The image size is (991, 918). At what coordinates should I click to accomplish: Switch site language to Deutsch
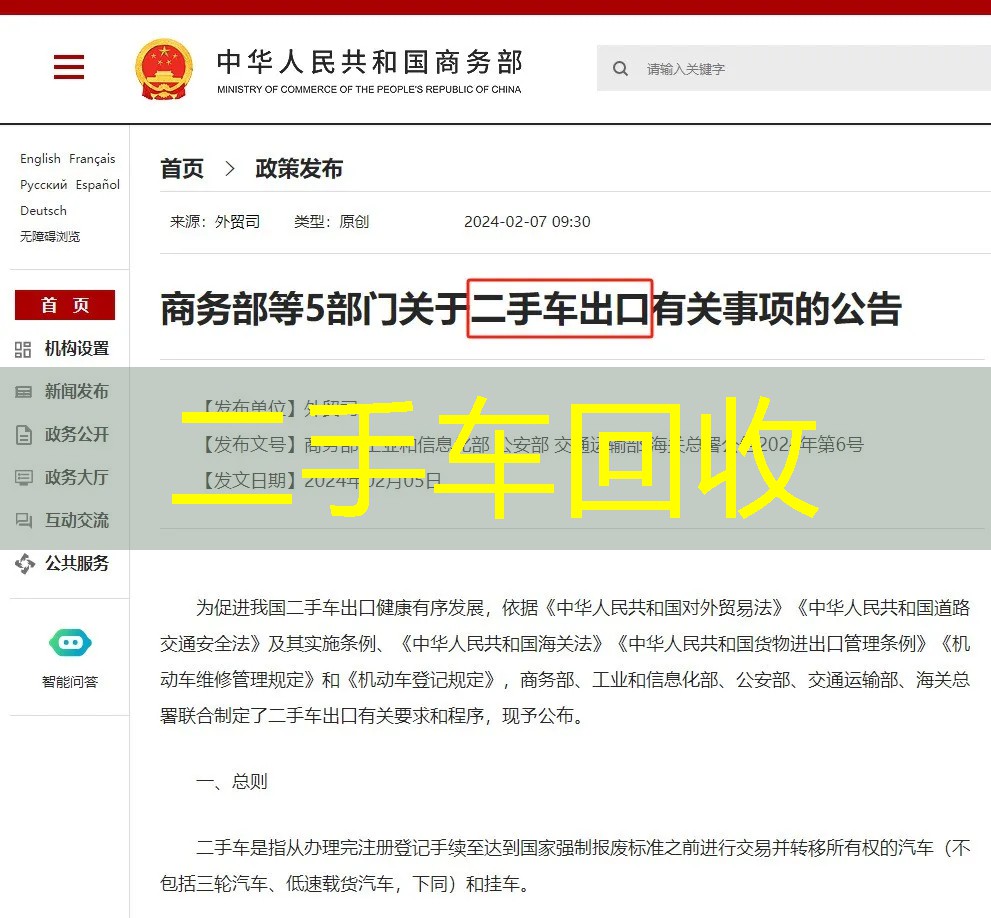pos(43,211)
